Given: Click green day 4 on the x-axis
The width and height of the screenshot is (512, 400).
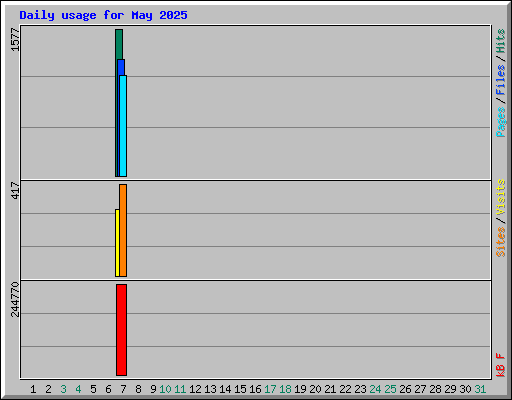Looking at the screenshot, I should coord(78,389).
